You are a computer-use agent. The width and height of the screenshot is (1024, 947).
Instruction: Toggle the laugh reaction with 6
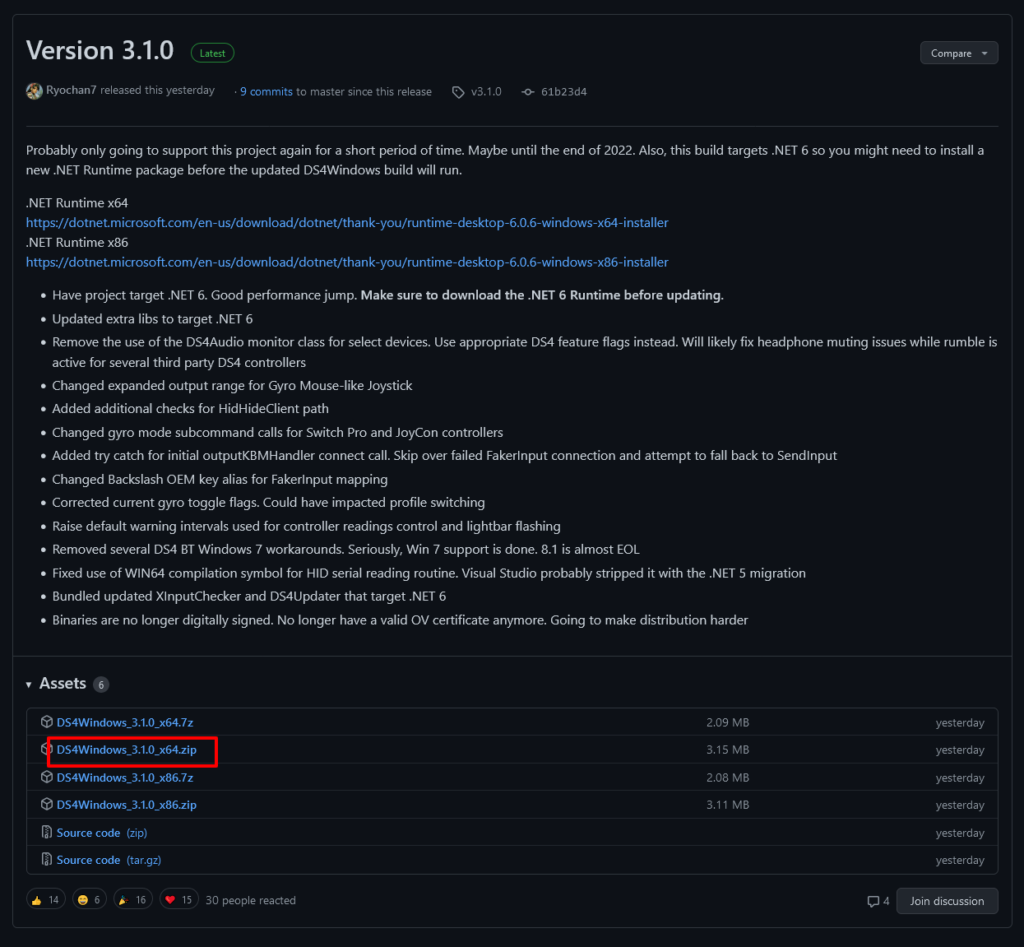pos(89,900)
